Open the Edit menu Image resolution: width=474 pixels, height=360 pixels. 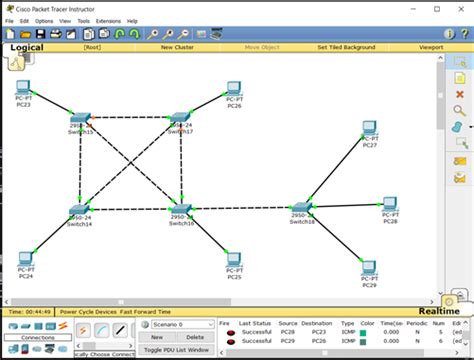(x=24, y=21)
